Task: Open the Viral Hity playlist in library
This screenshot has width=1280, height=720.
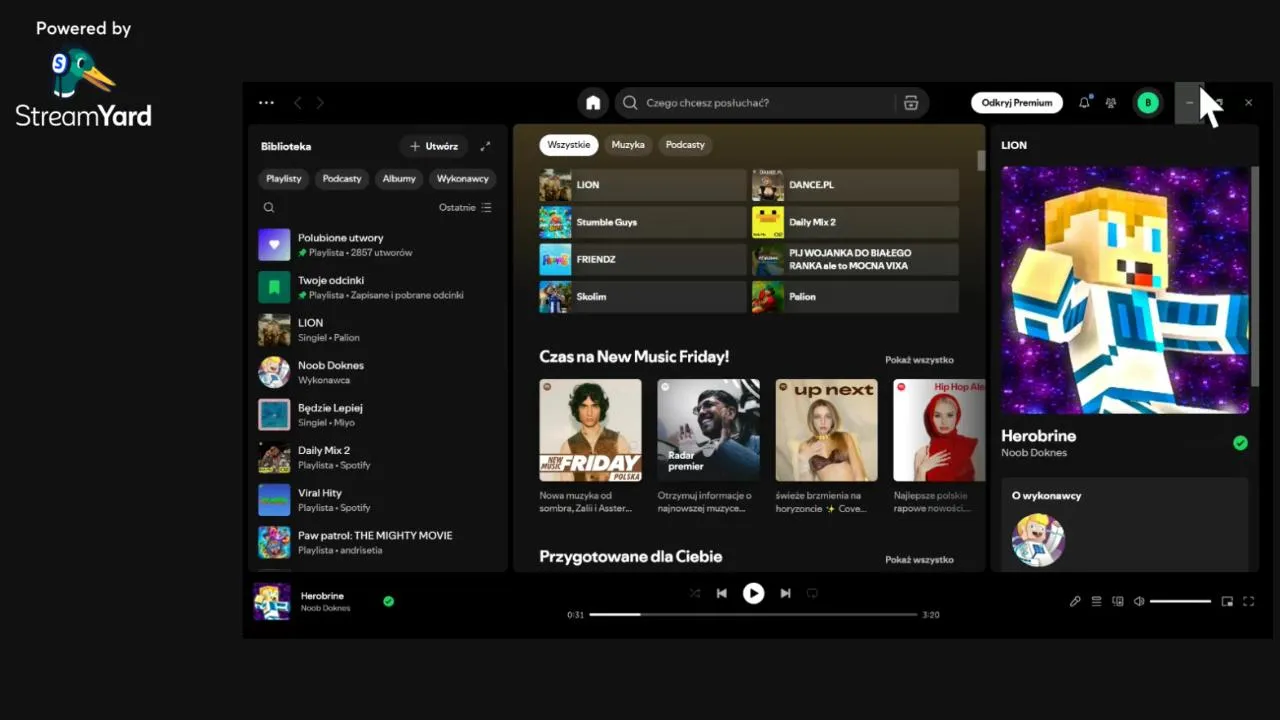Action: [378, 500]
